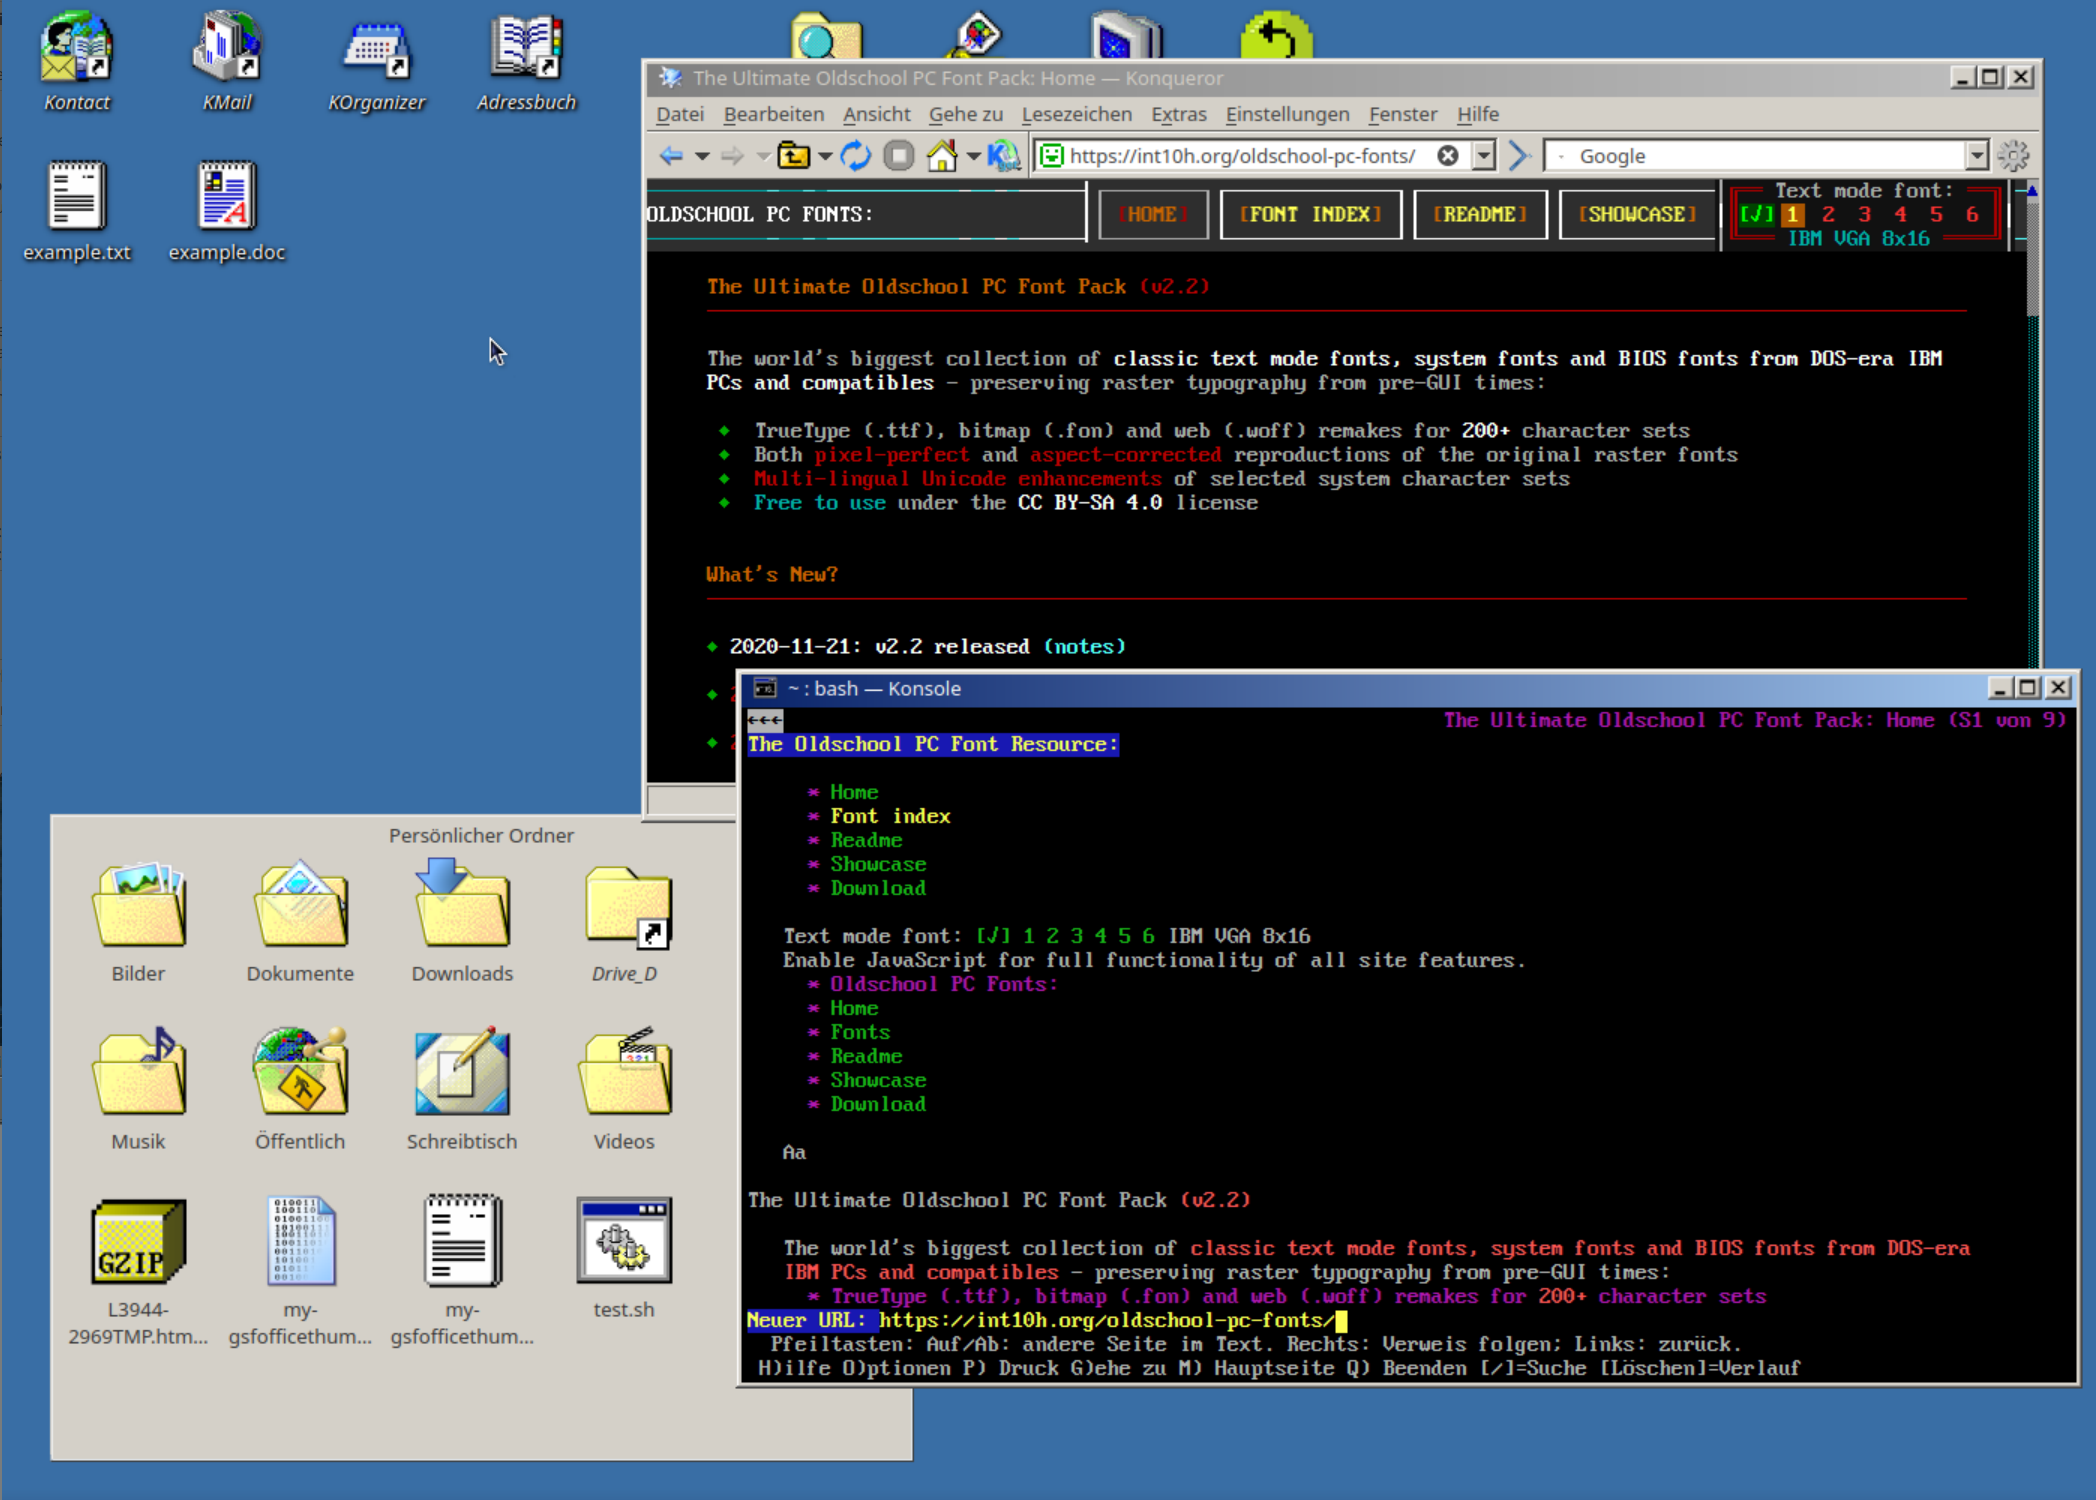Open the Google search box dropdown
Viewport: 2096px width, 1500px height.
point(1976,155)
